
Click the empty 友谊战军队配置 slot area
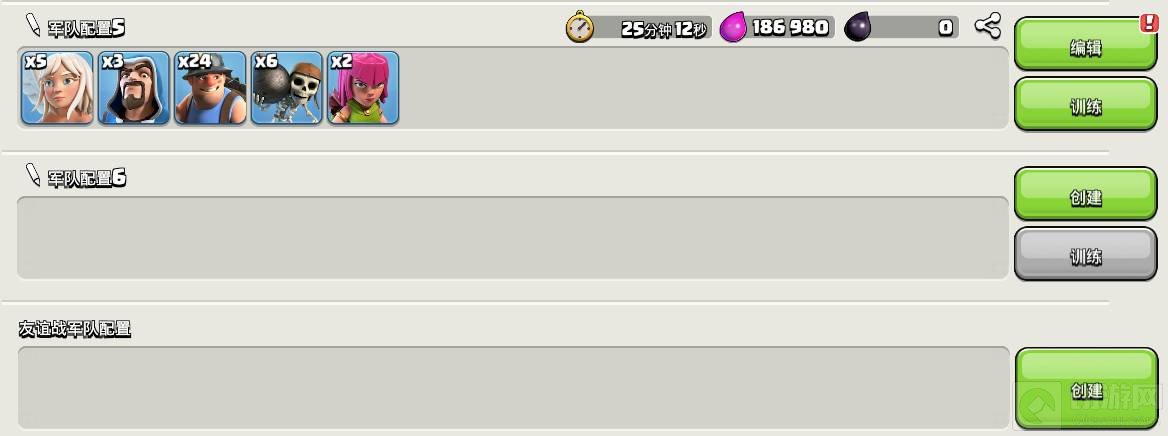coord(512,388)
